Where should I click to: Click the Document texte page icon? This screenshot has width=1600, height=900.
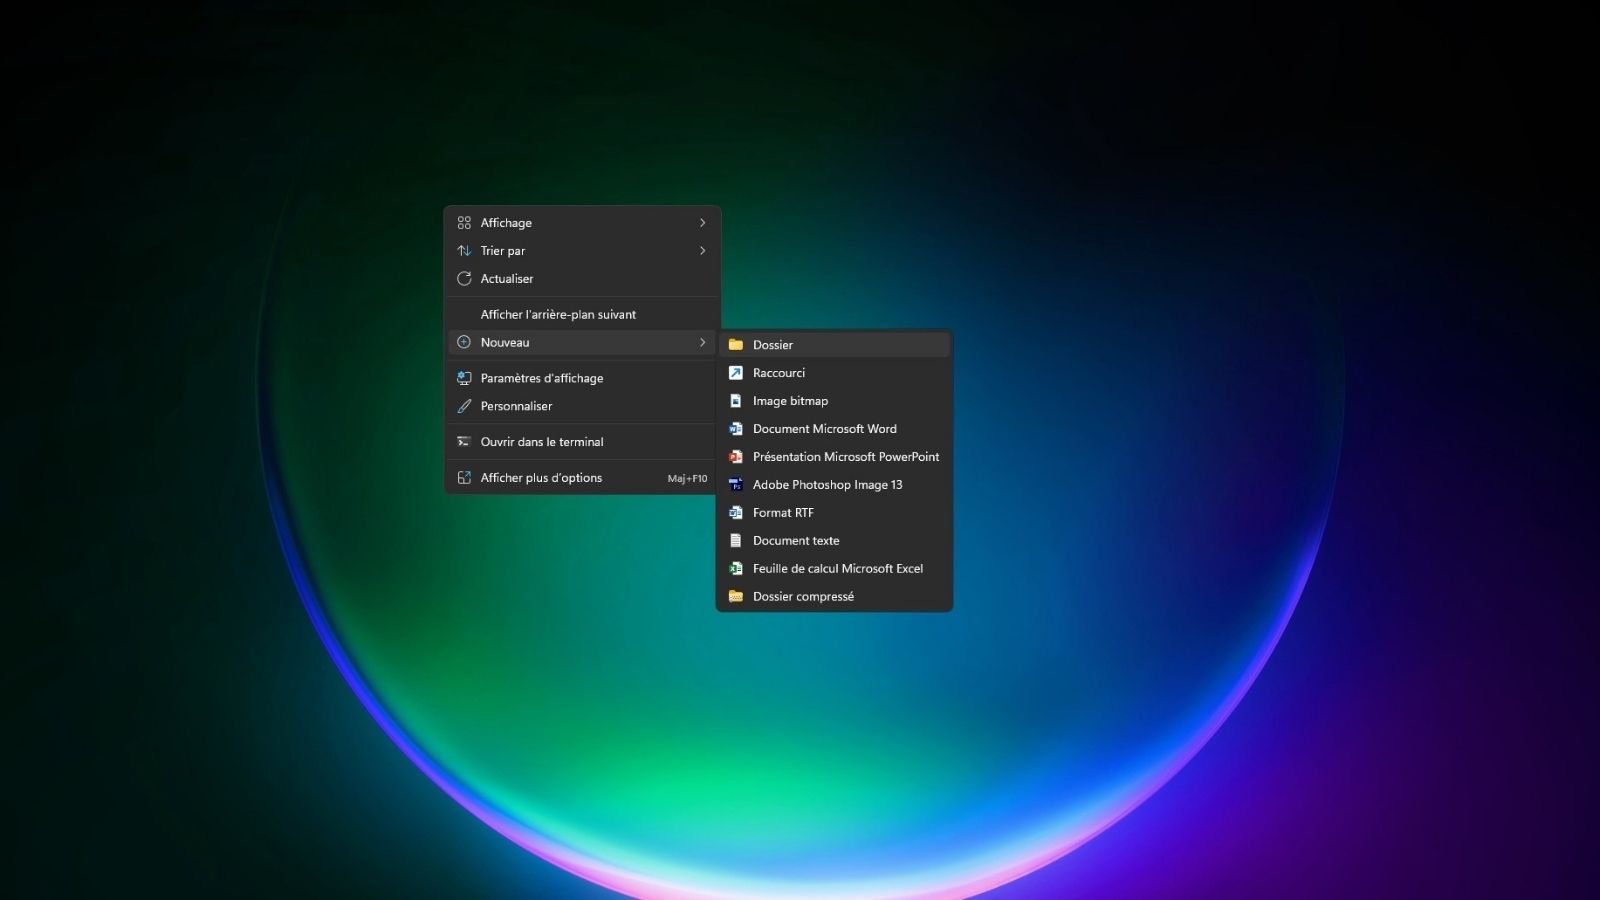pyautogui.click(x=736, y=540)
